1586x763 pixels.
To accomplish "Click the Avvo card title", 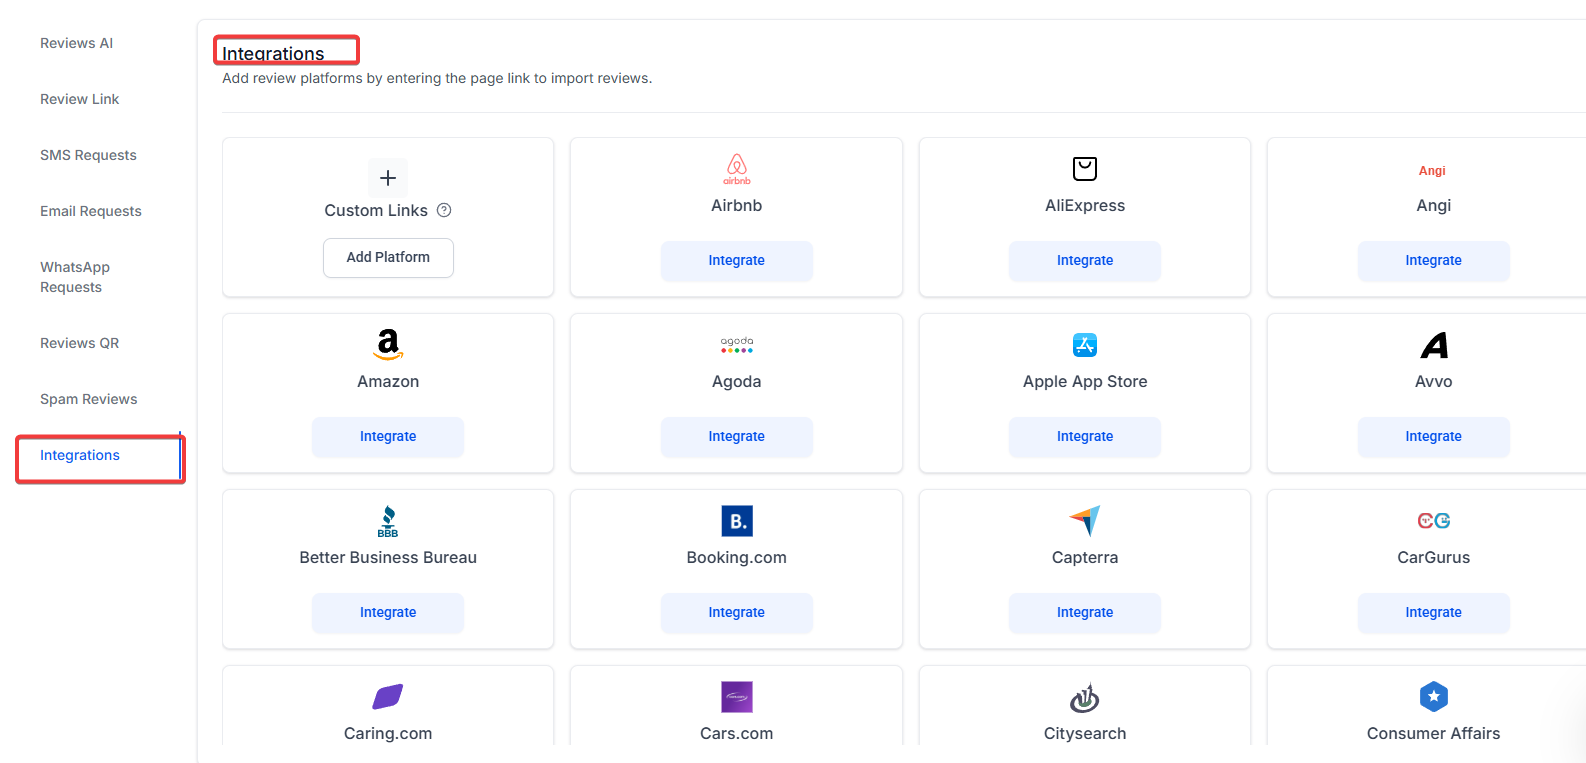I will click(x=1434, y=381).
